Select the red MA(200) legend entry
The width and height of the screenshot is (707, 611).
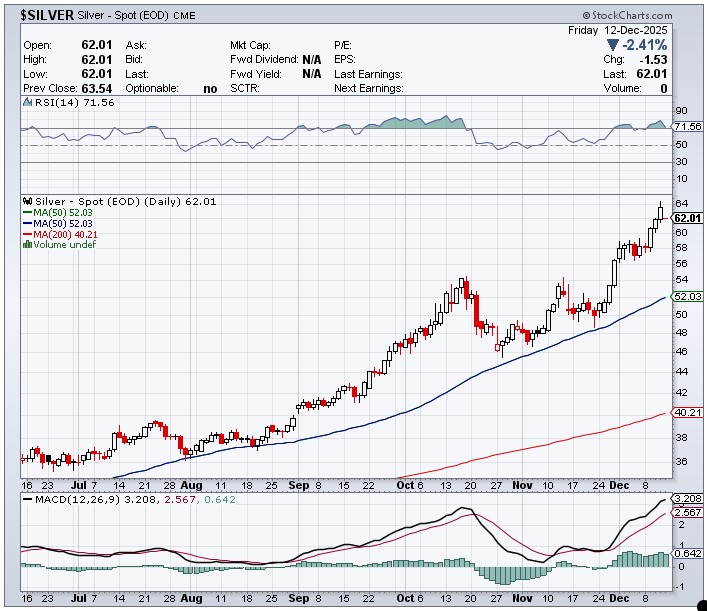(x=56, y=234)
